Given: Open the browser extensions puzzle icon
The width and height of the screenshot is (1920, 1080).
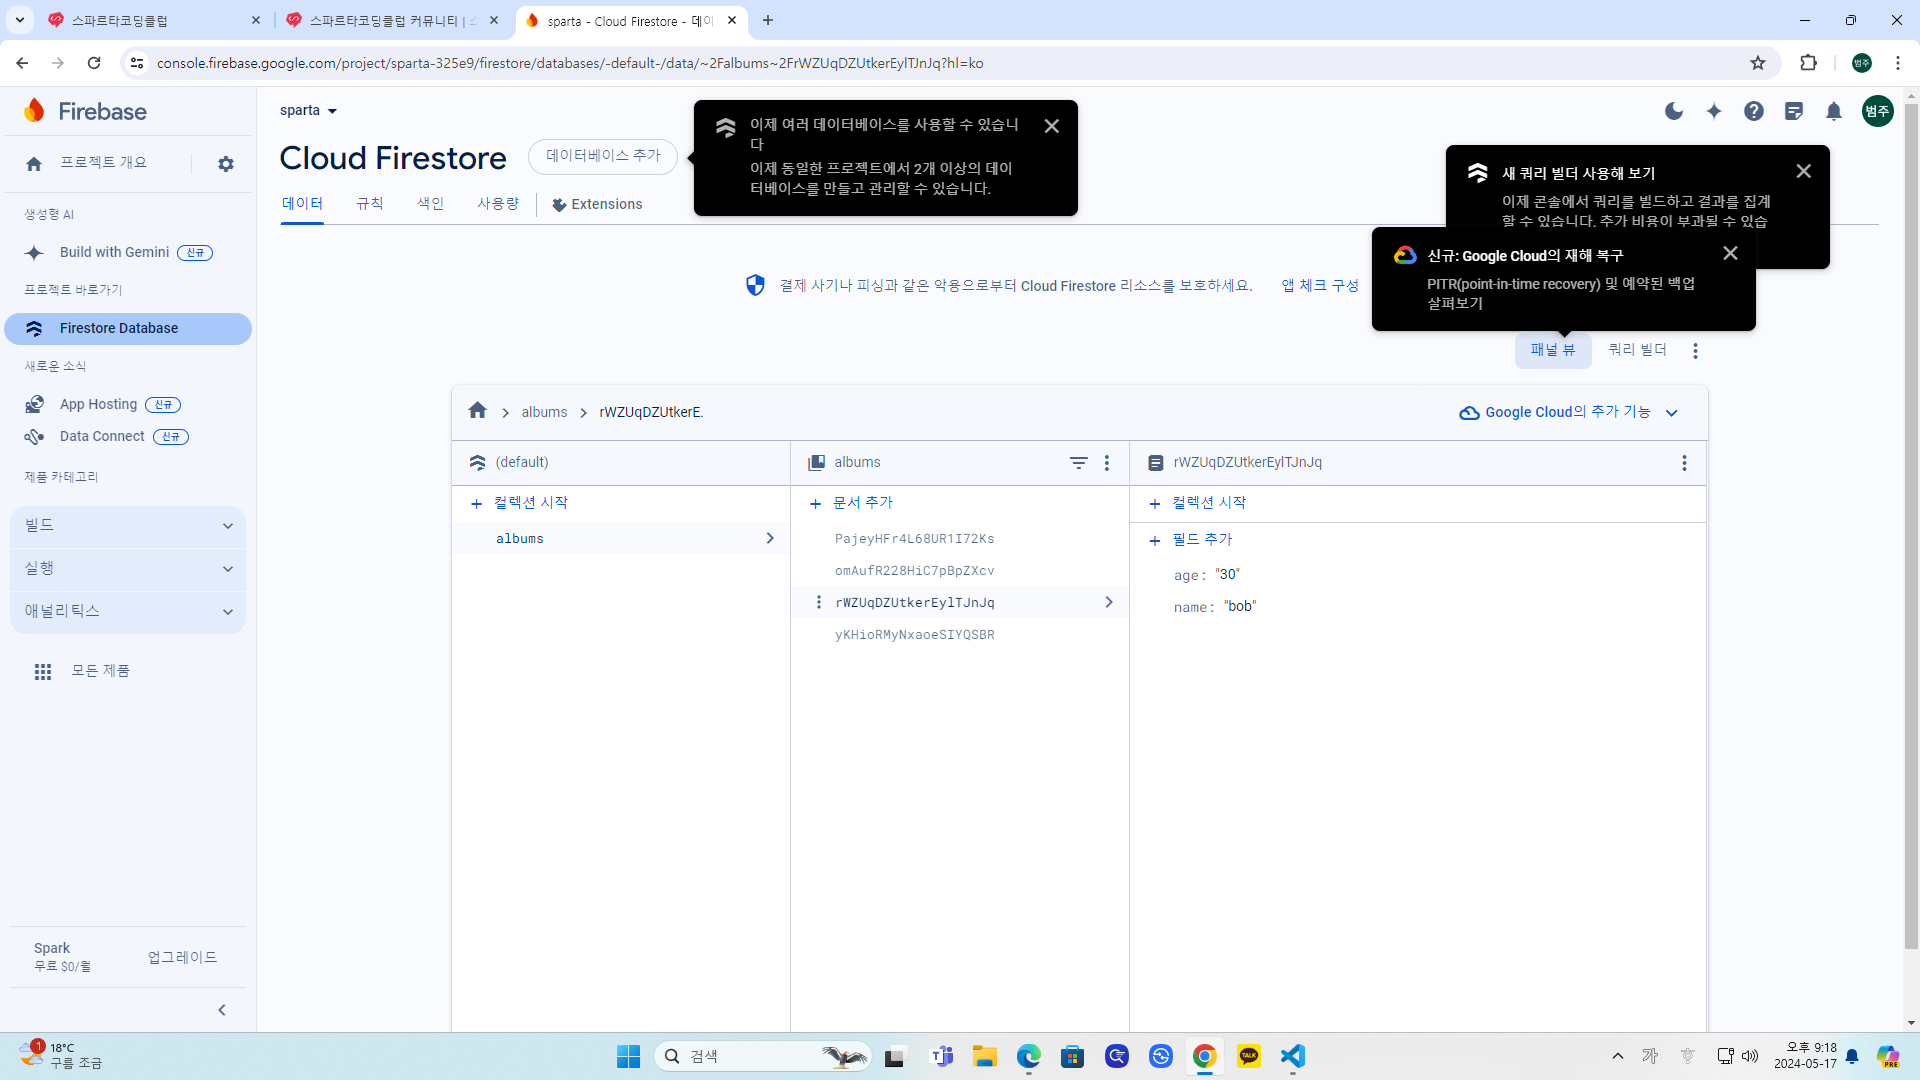Looking at the screenshot, I should (x=1809, y=63).
